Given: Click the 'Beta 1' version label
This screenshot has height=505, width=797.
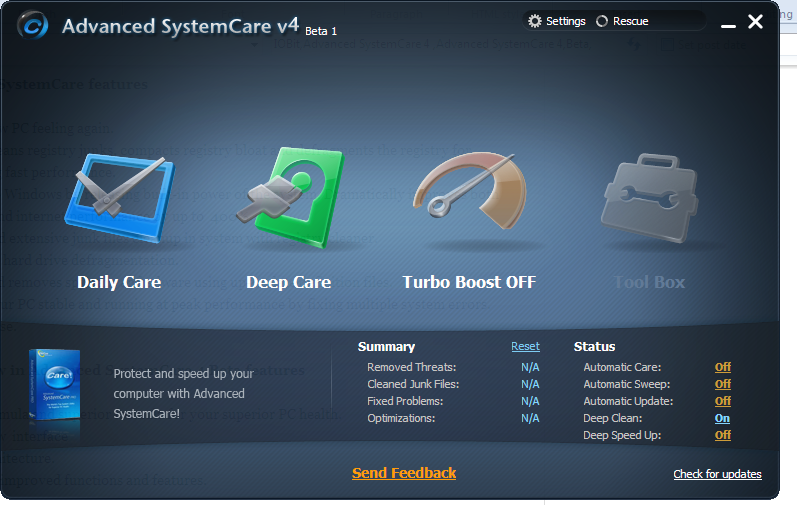Looking at the screenshot, I should coord(321,31).
